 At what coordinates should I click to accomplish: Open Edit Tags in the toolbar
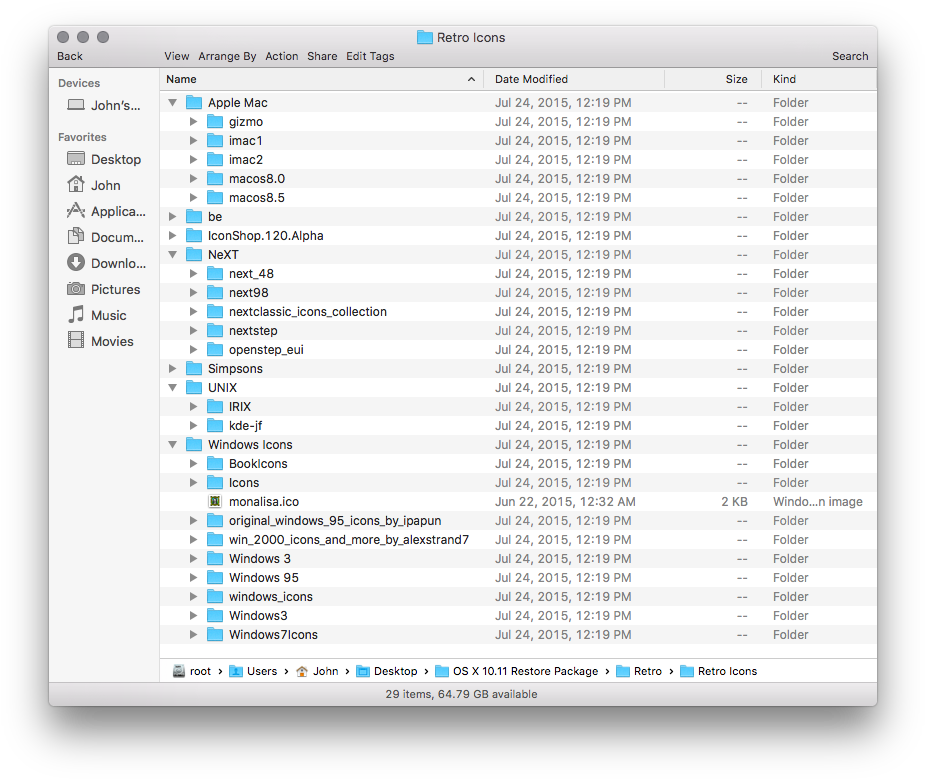click(x=370, y=56)
